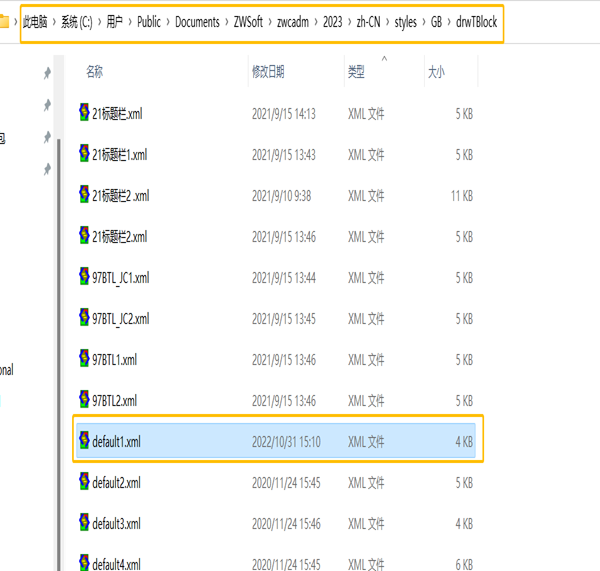Sort files by the 大小 column header
The width and height of the screenshot is (600, 571).
coord(436,72)
